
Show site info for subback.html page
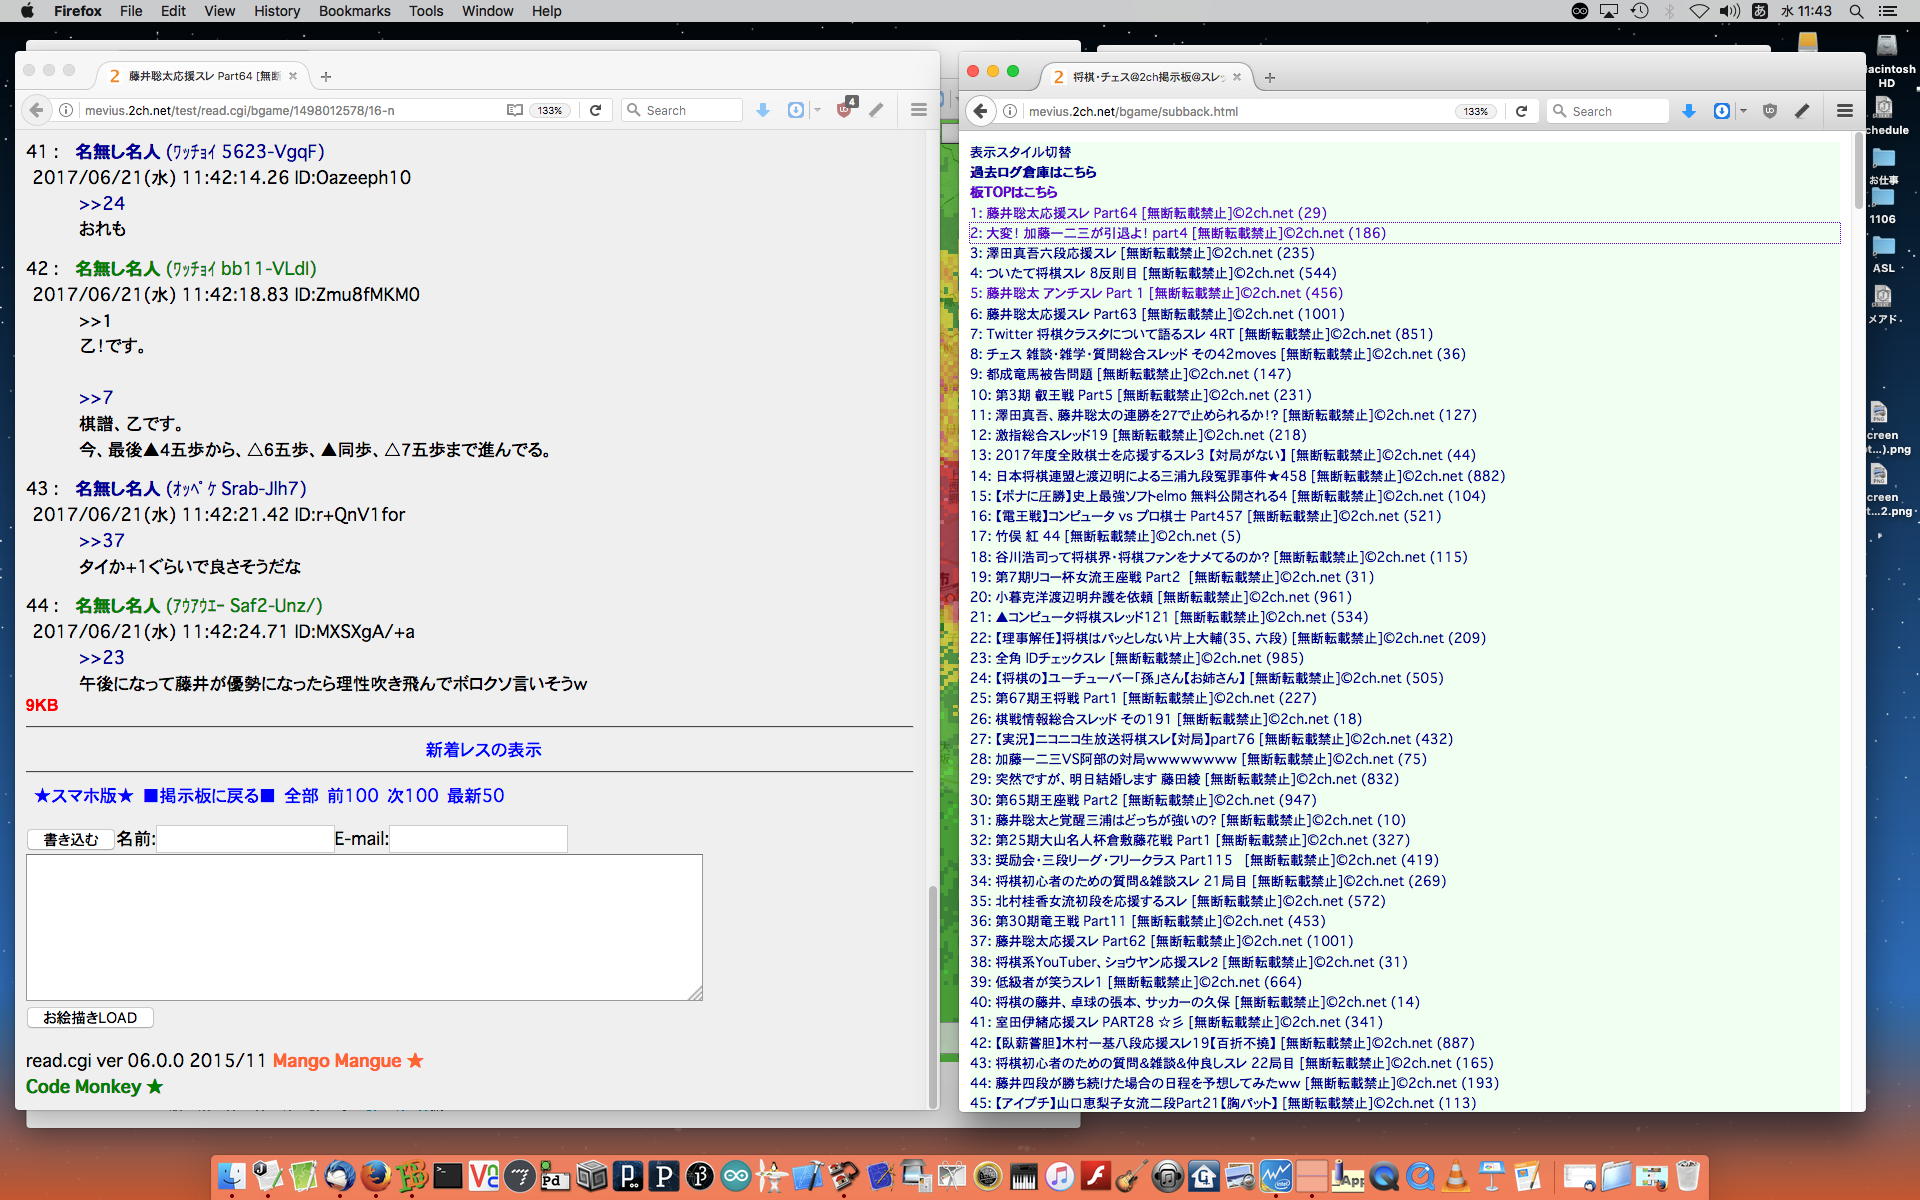click(1010, 111)
